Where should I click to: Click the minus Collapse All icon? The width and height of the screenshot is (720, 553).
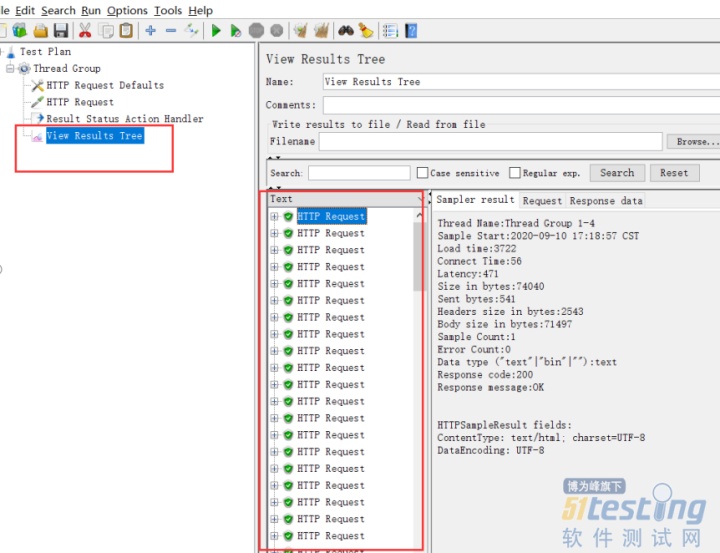(x=171, y=31)
